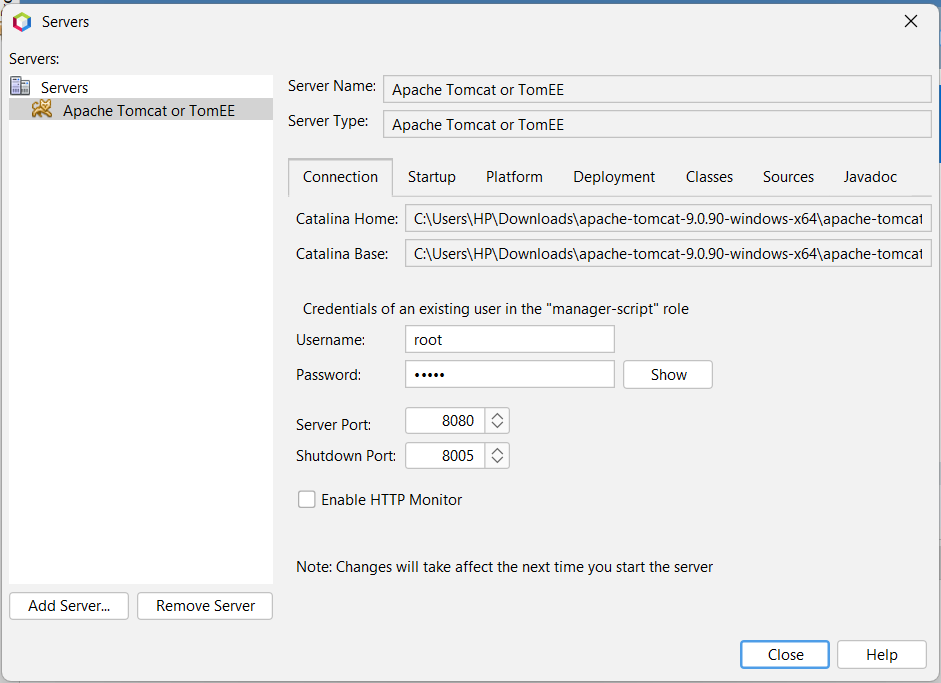The height and width of the screenshot is (683, 941).
Task: Increase the Server Port value with up arrow
Action: 497,415
